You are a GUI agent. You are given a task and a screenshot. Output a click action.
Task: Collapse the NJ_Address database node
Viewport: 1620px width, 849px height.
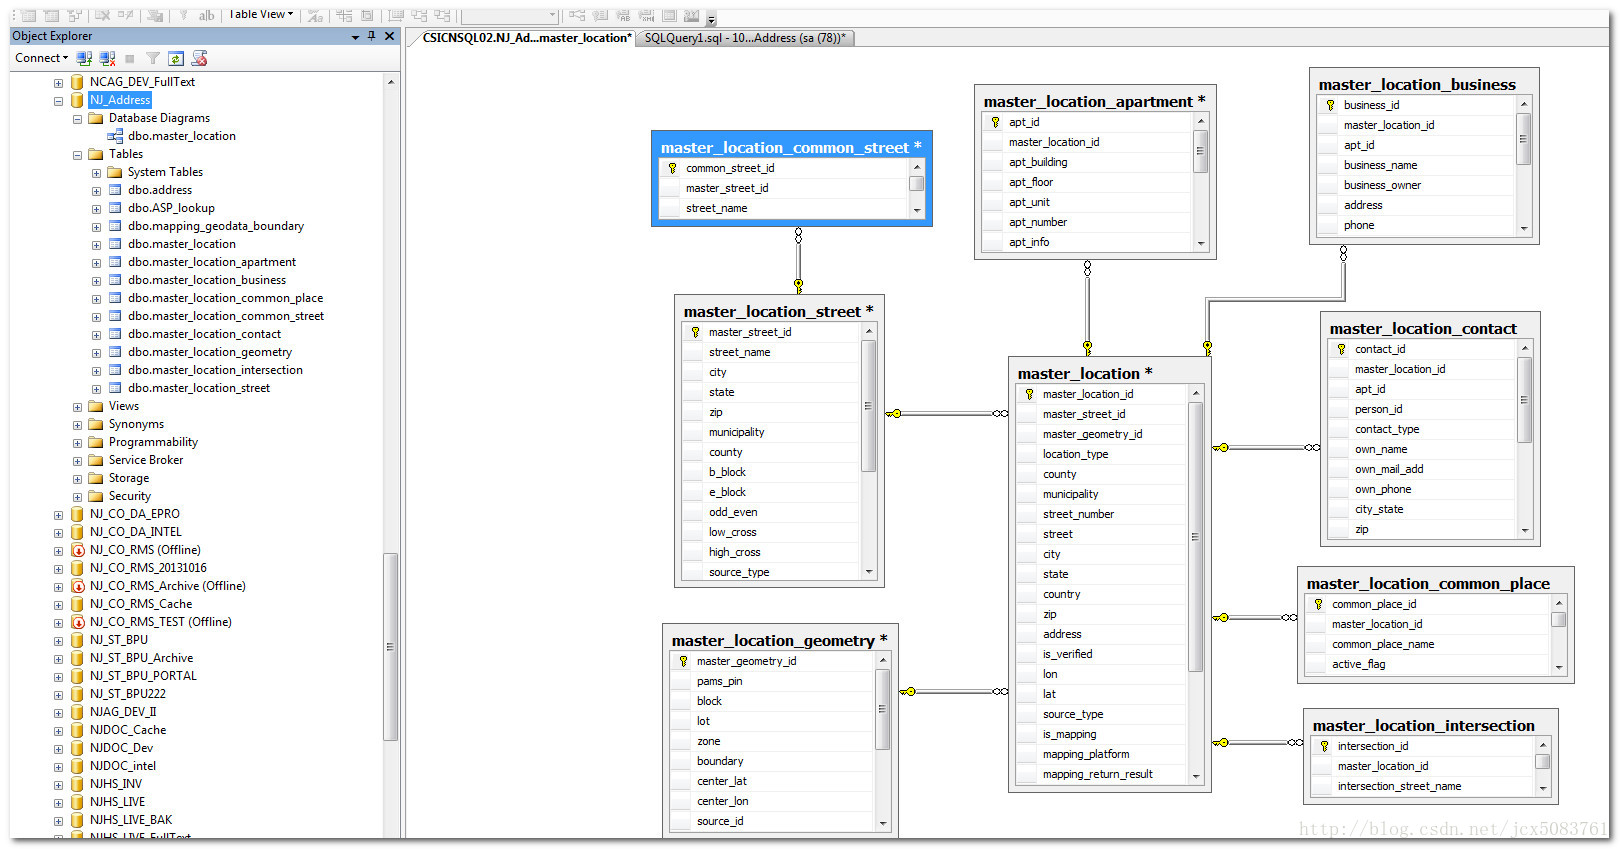tap(58, 101)
